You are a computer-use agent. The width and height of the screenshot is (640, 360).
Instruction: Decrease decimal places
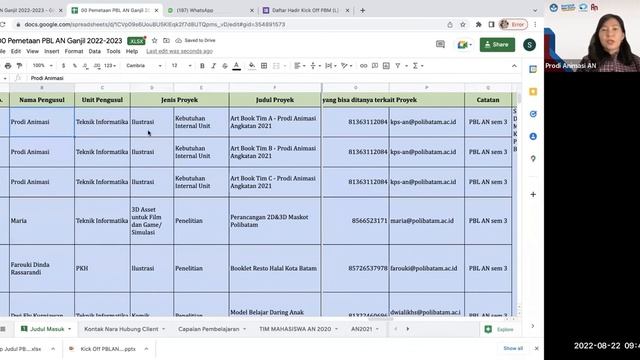(x=85, y=66)
